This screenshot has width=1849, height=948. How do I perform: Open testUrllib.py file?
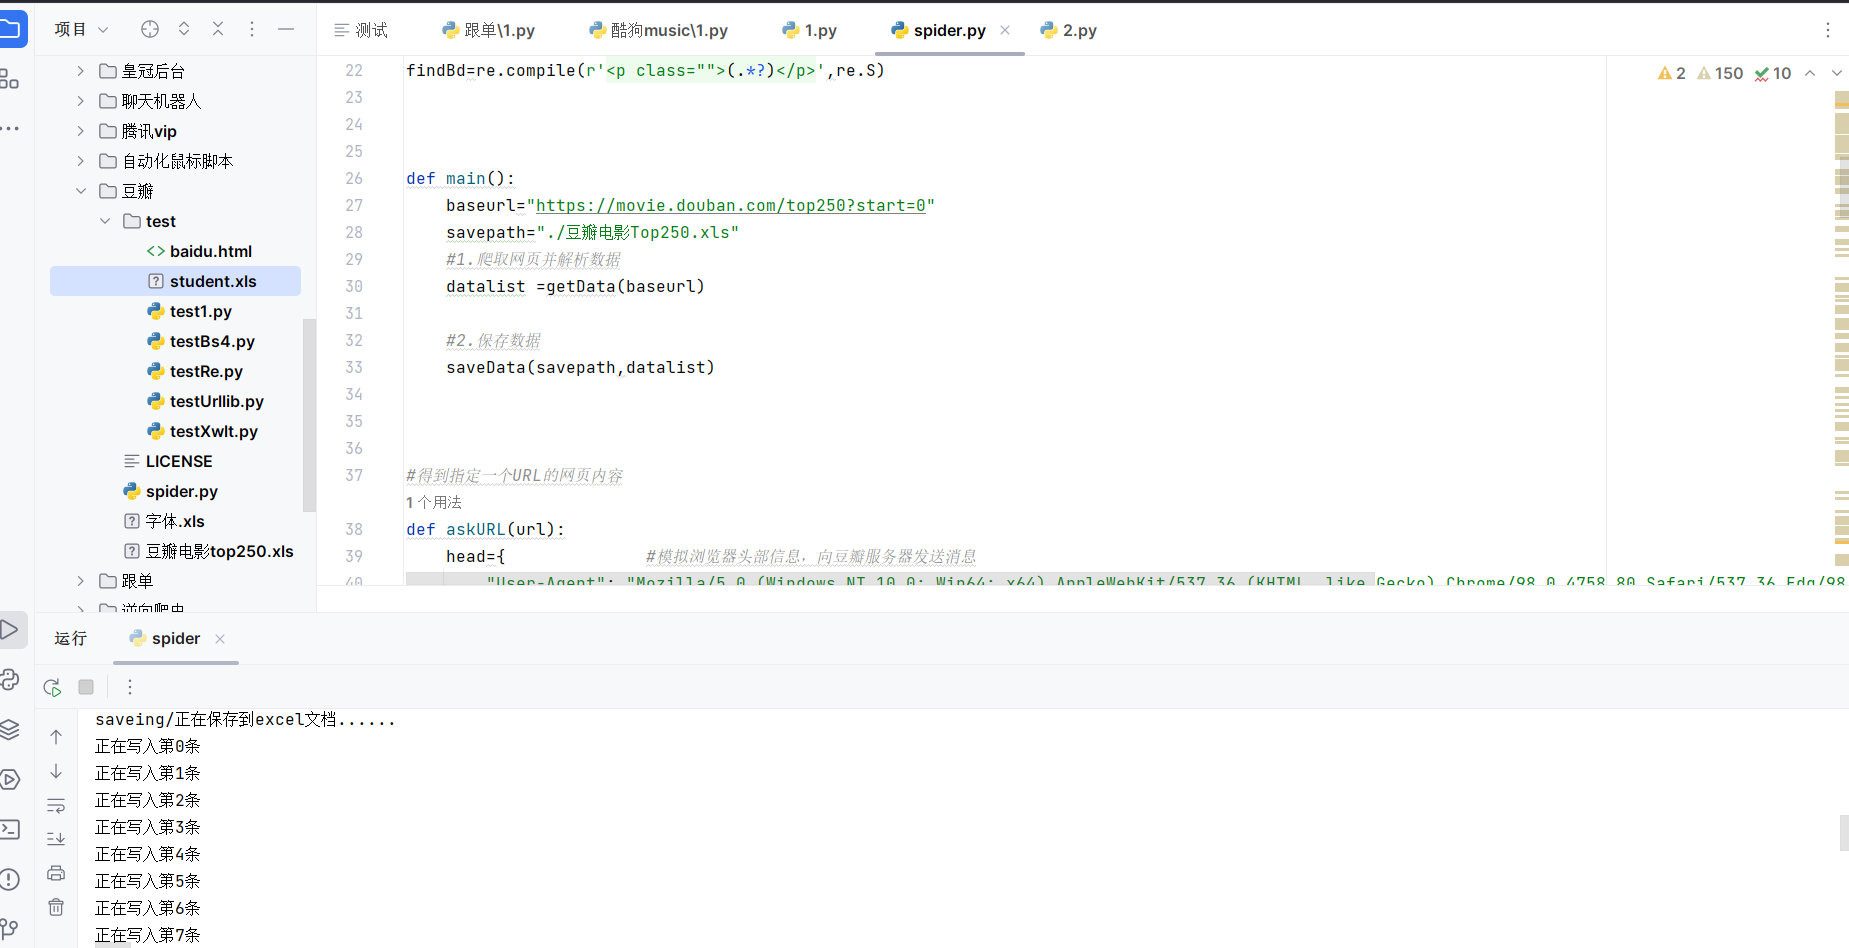[x=206, y=401]
